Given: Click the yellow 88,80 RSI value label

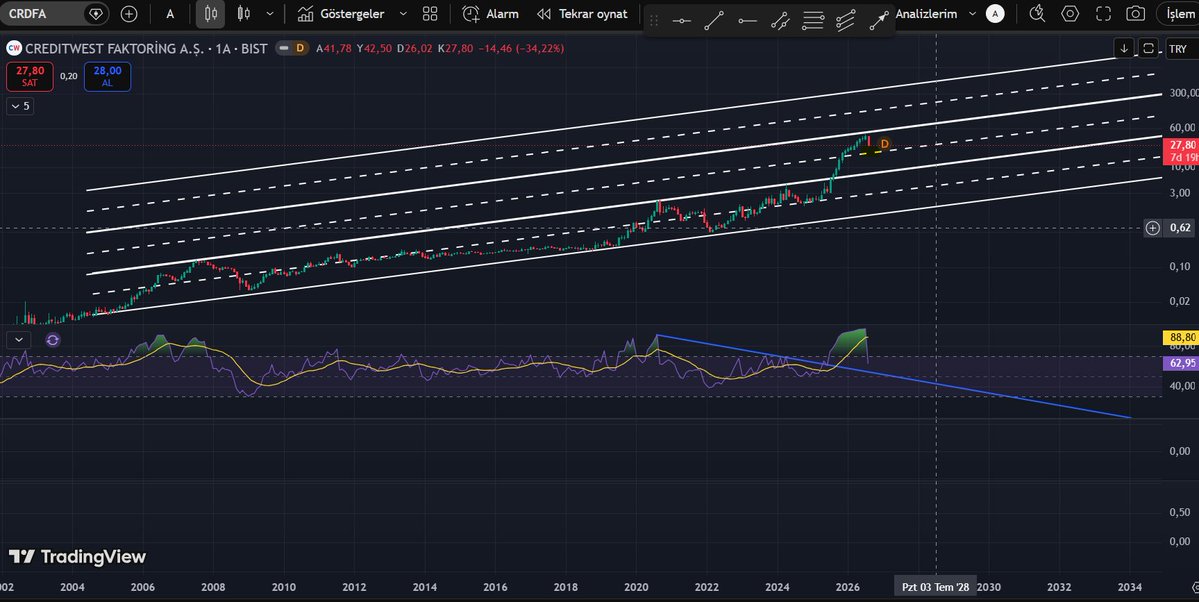Looking at the screenshot, I should [1181, 337].
